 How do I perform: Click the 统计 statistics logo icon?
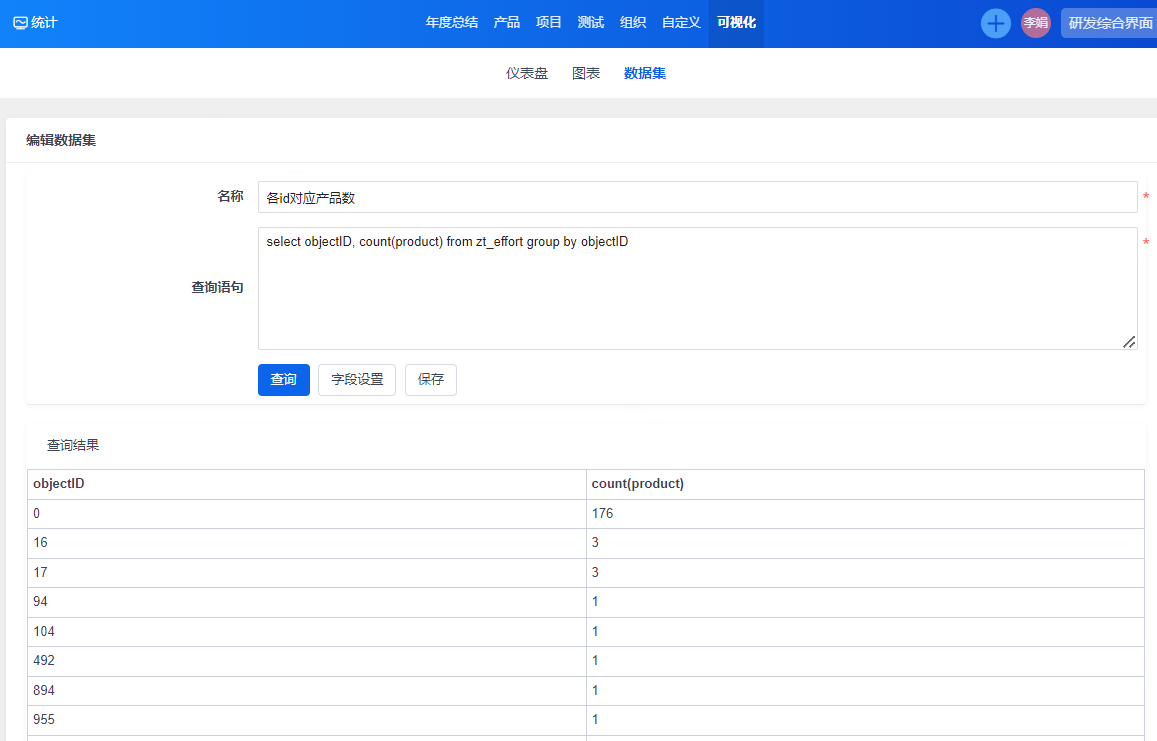(20, 23)
